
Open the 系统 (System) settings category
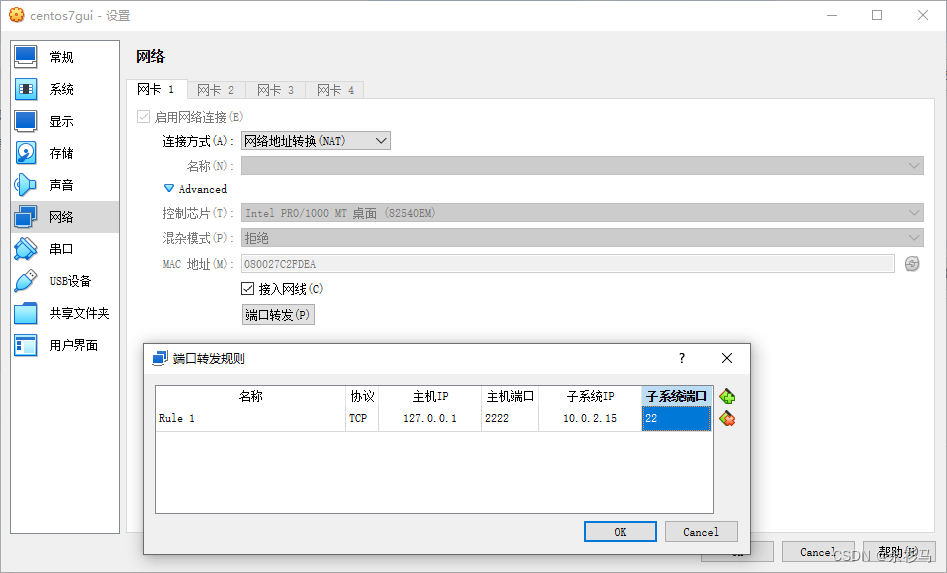(61, 89)
